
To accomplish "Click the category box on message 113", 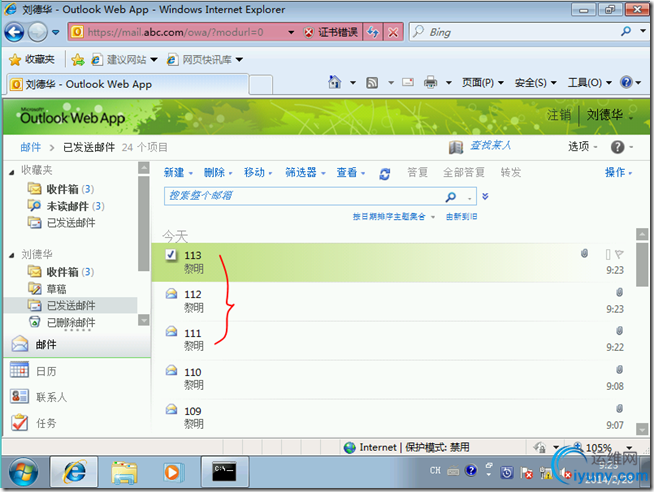I will [x=608, y=254].
